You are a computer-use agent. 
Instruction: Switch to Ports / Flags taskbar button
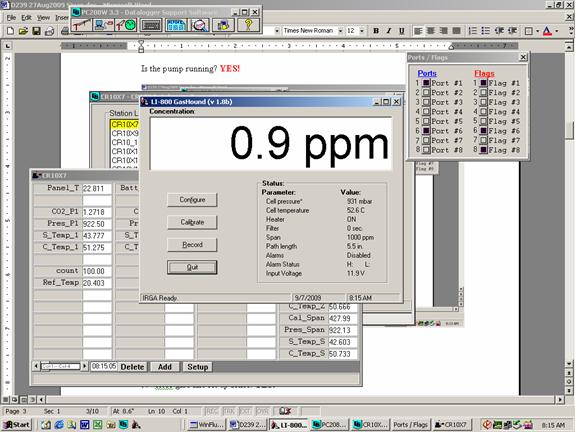pos(410,425)
